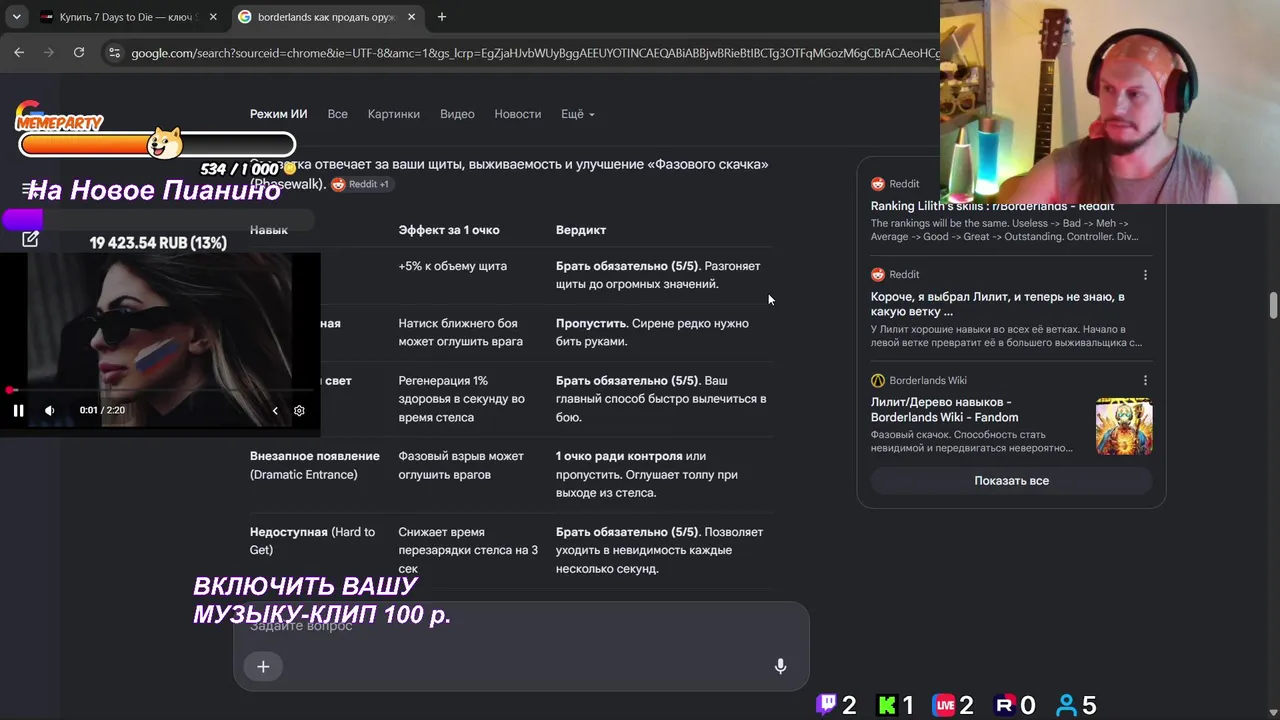View site information for google.com
The image size is (1280, 720).
click(x=114, y=53)
